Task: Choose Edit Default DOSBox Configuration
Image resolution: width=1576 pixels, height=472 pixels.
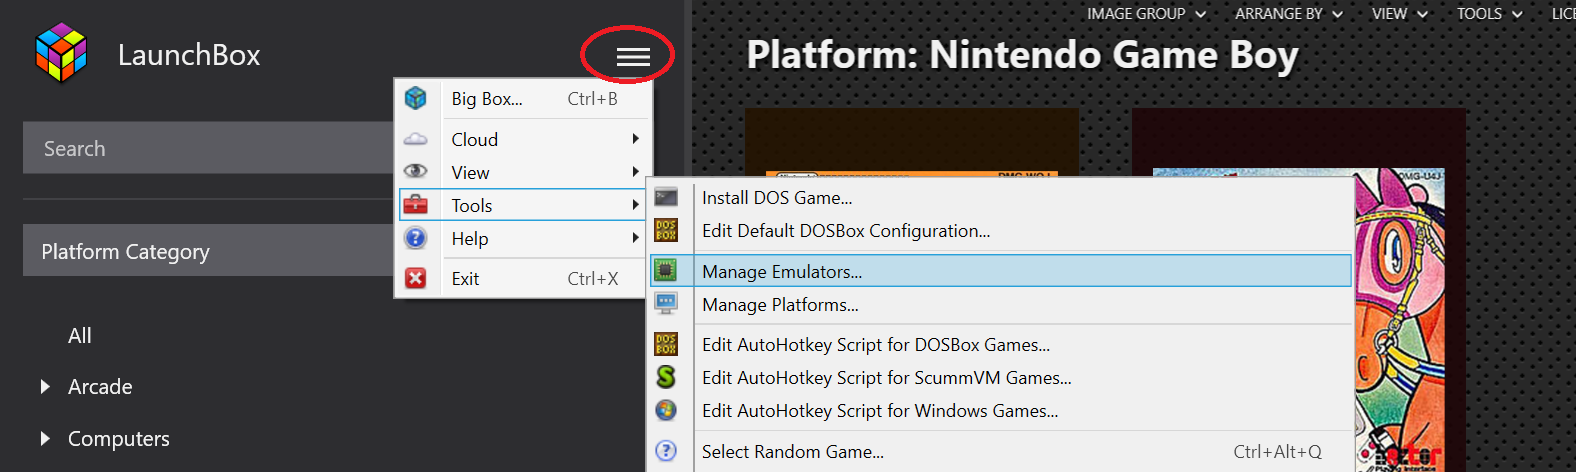Action: (1001, 231)
